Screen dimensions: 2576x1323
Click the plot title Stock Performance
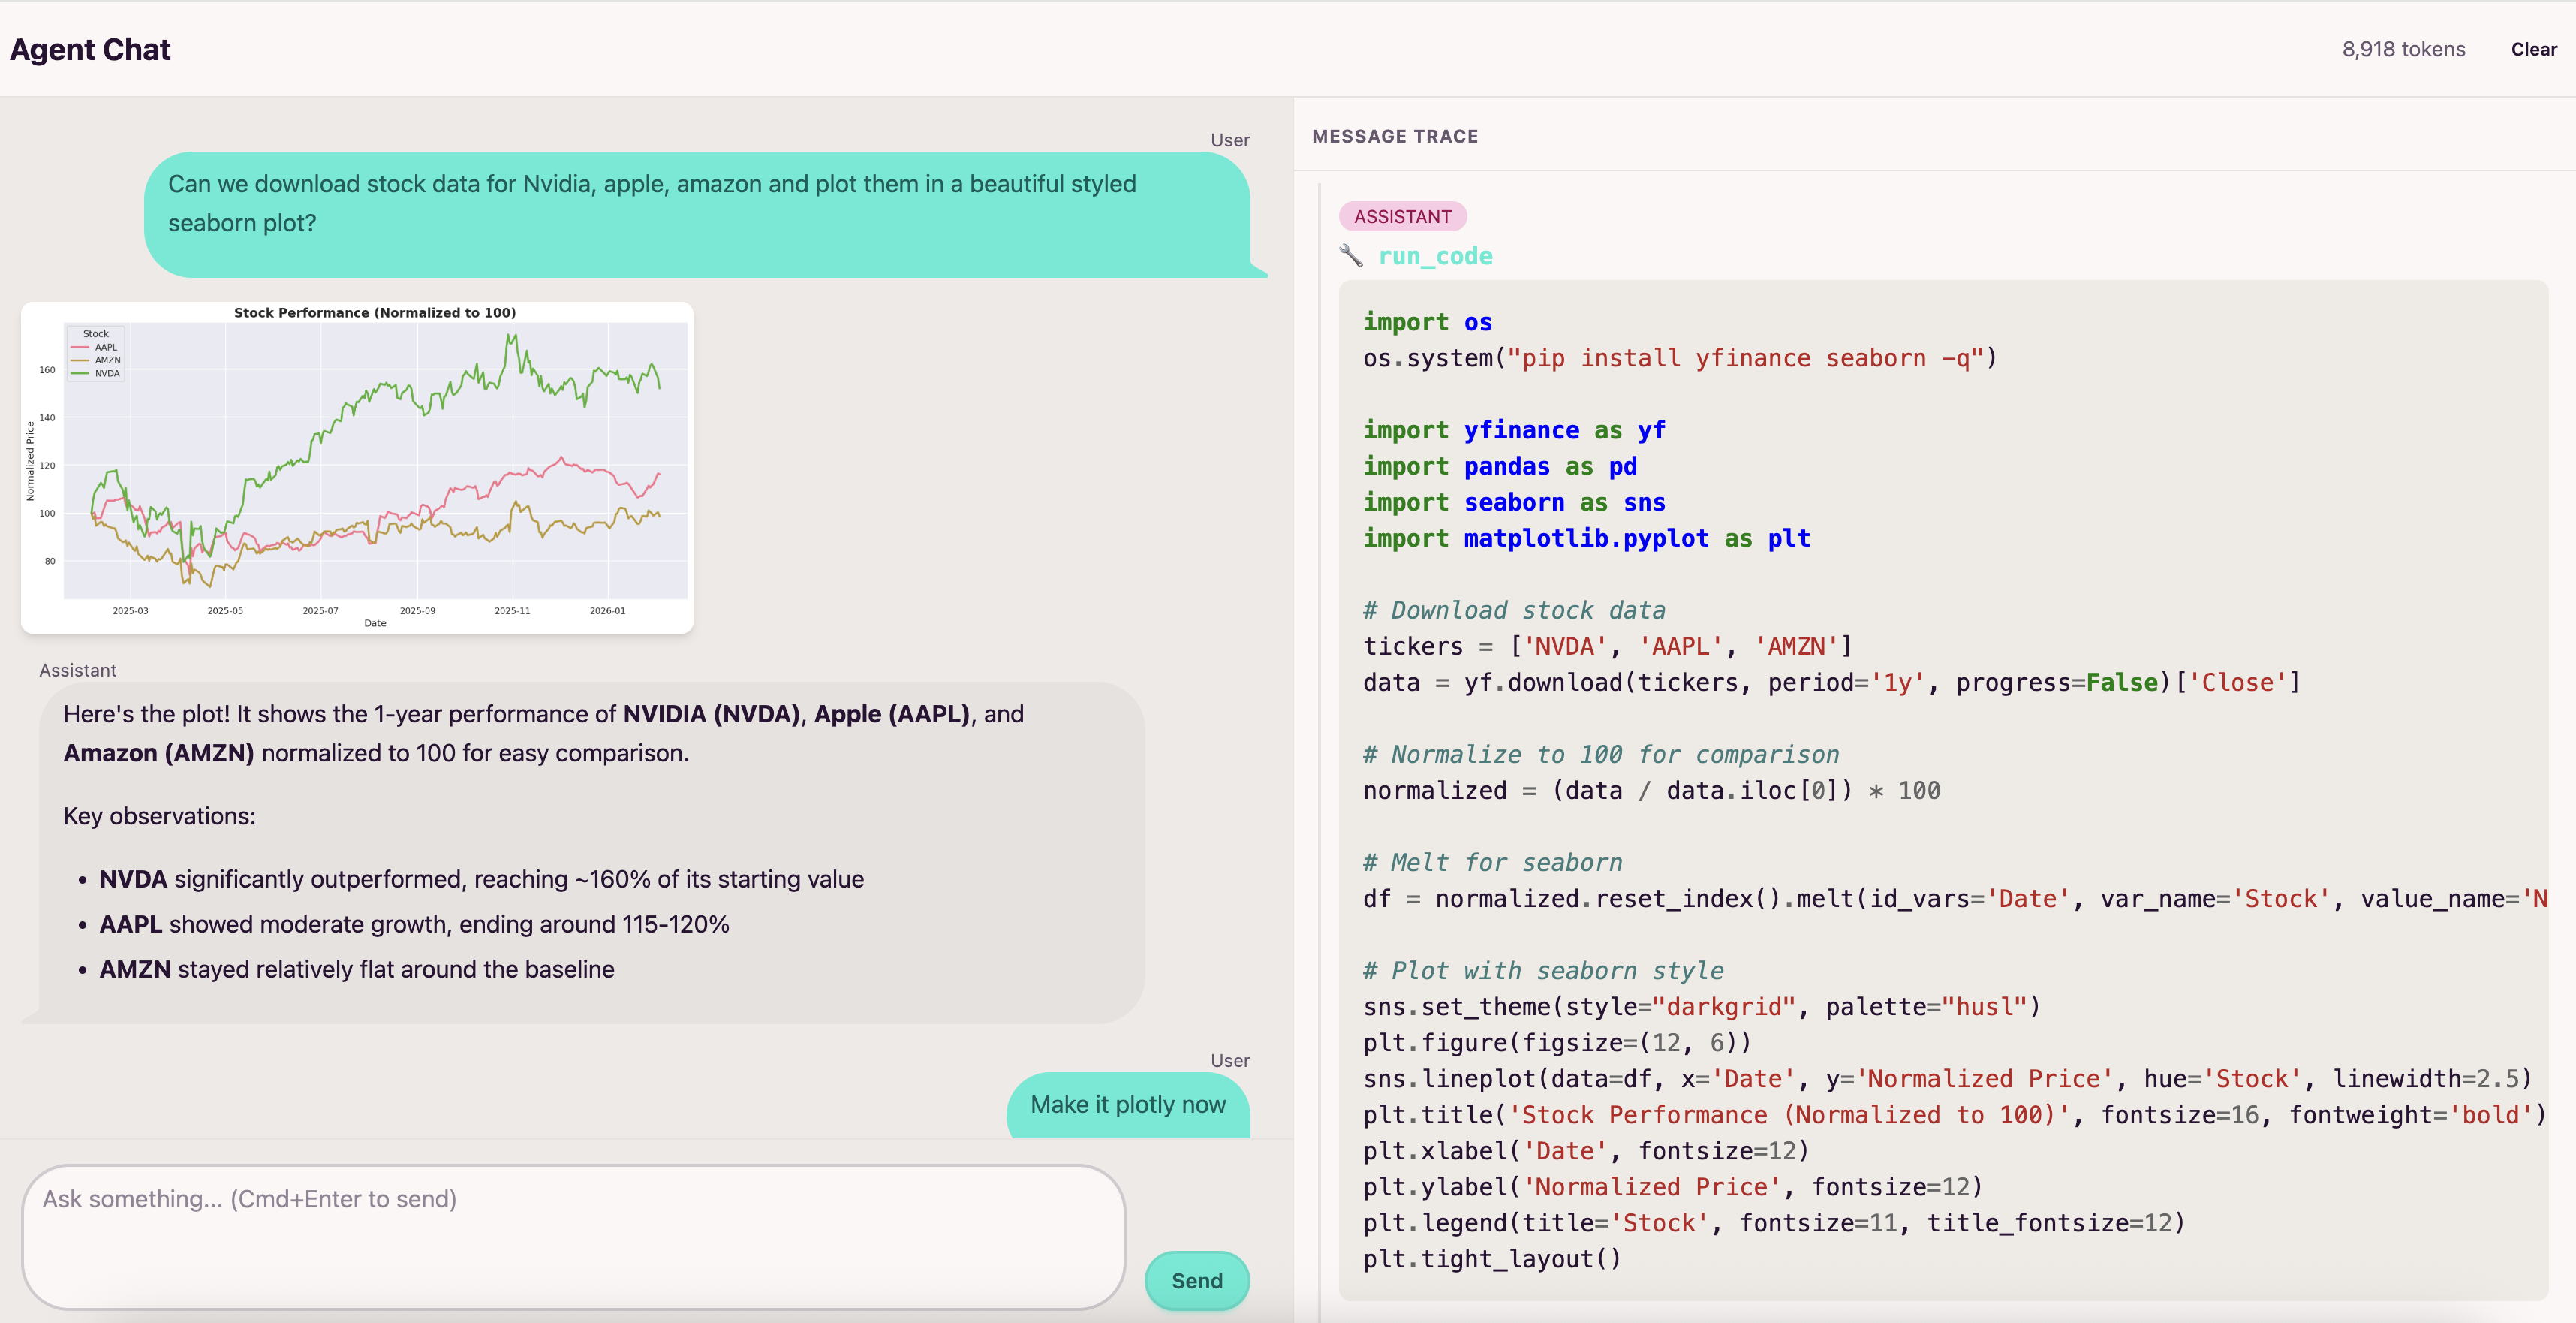375,313
